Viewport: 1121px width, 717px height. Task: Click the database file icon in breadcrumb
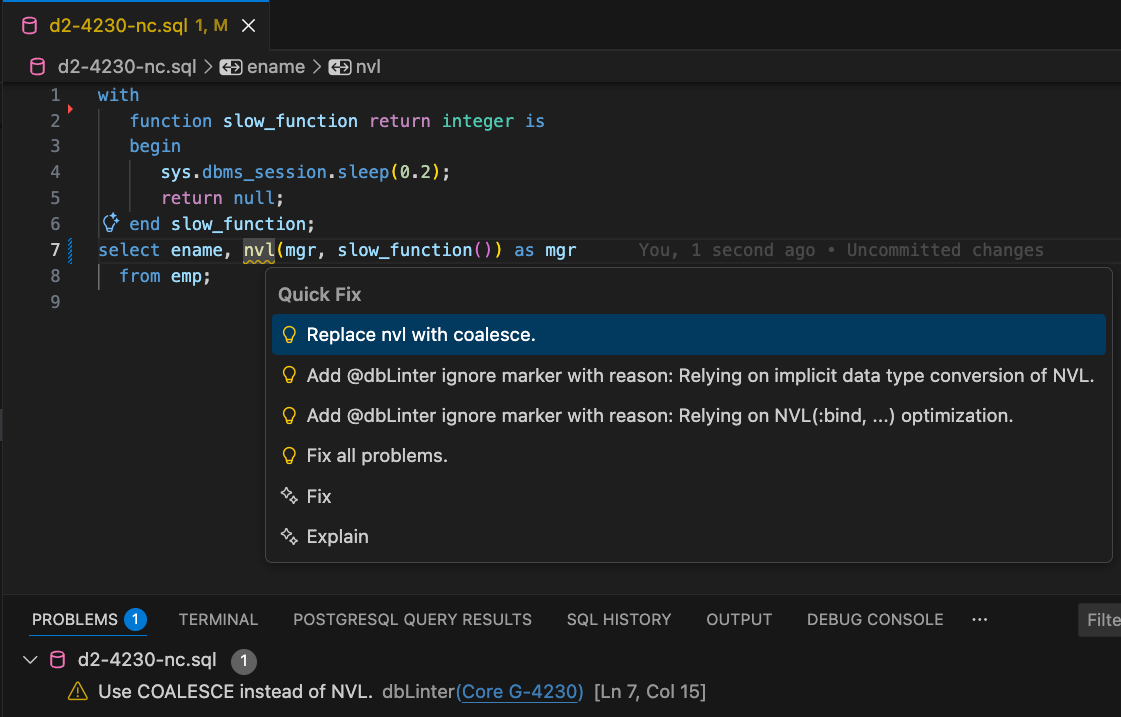coord(38,67)
